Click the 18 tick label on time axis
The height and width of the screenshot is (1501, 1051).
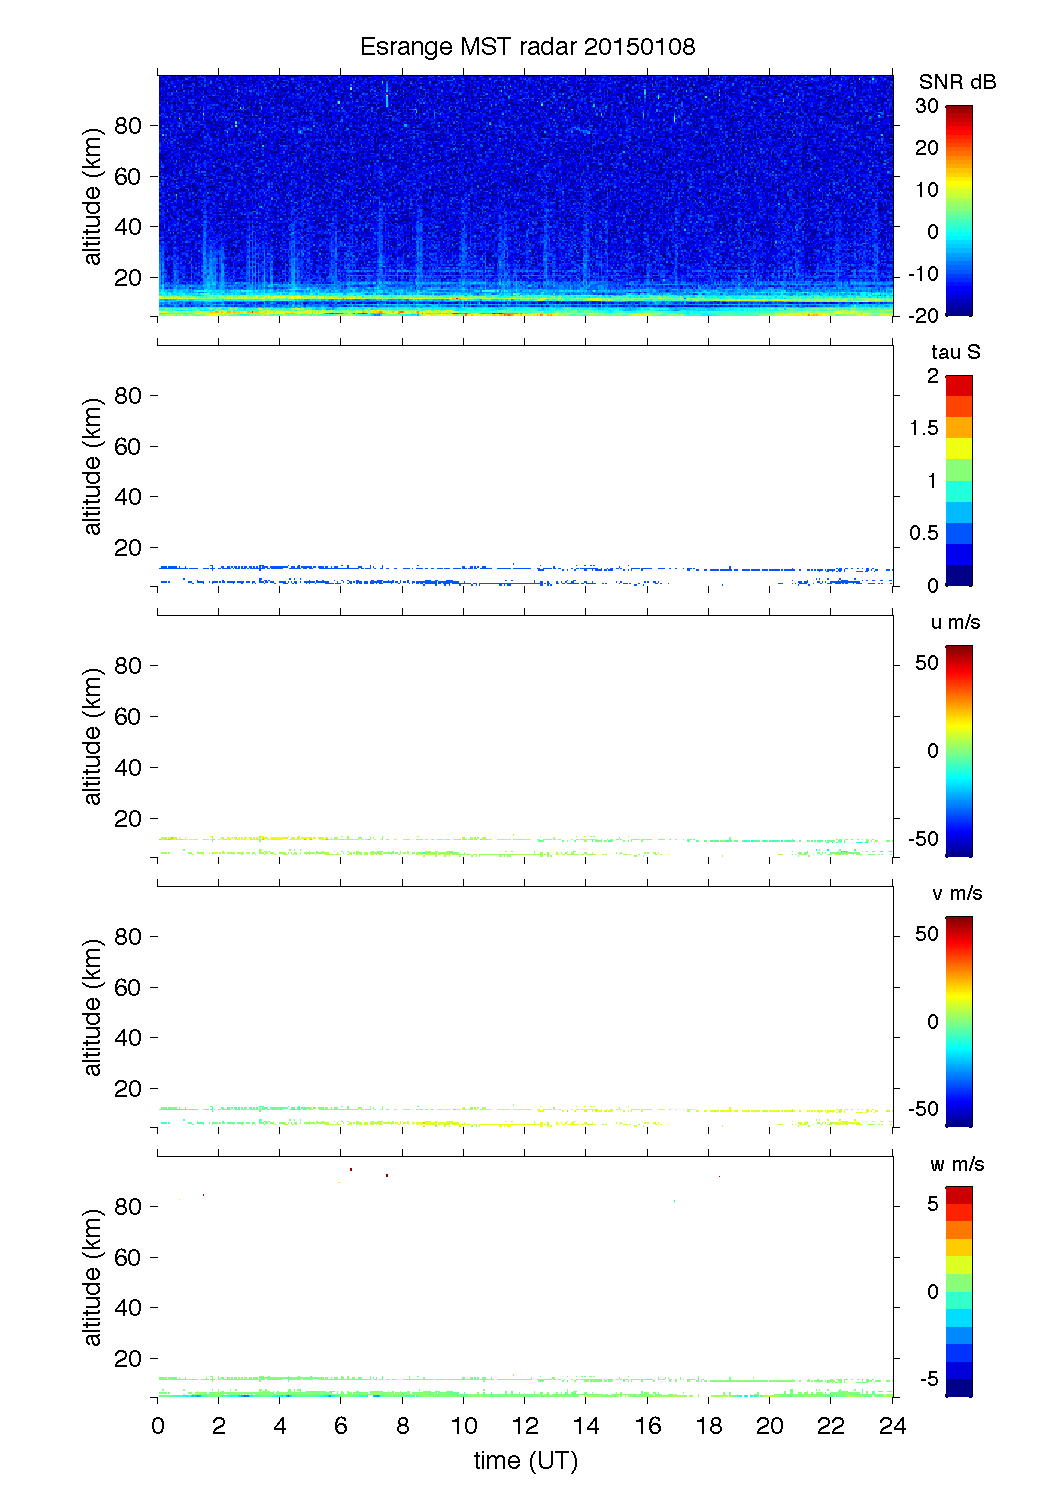709,1426
